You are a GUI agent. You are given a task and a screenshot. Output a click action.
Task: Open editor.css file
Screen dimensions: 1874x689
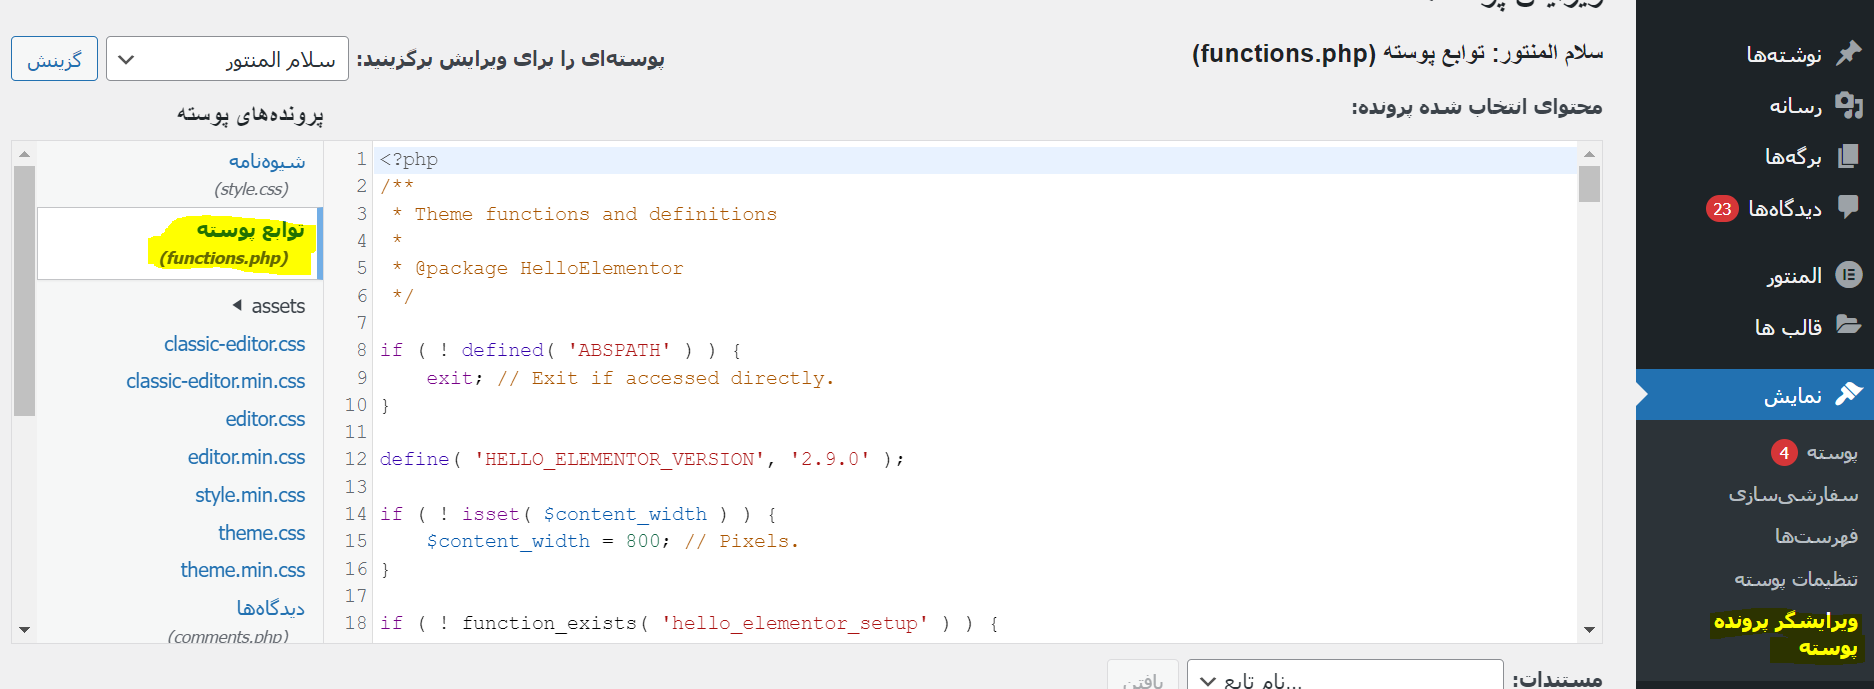coord(265,419)
